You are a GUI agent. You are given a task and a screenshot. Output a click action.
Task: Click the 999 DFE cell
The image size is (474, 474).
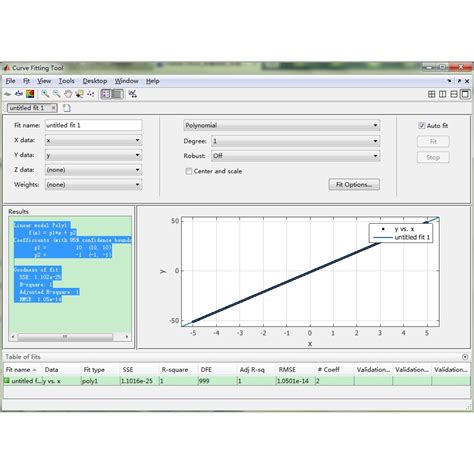point(218,381)
